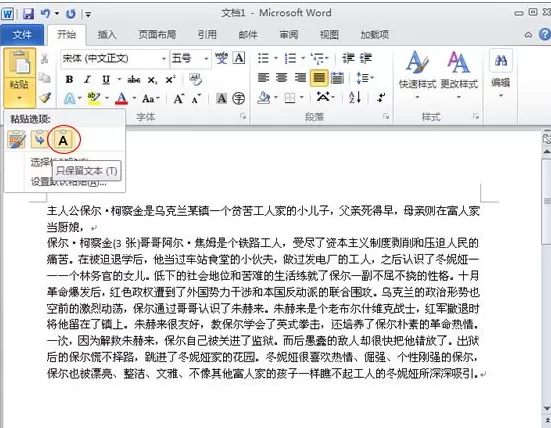The image size is (551, 428).
Task: Toggle Bold formatting
Action: [69, 79]
